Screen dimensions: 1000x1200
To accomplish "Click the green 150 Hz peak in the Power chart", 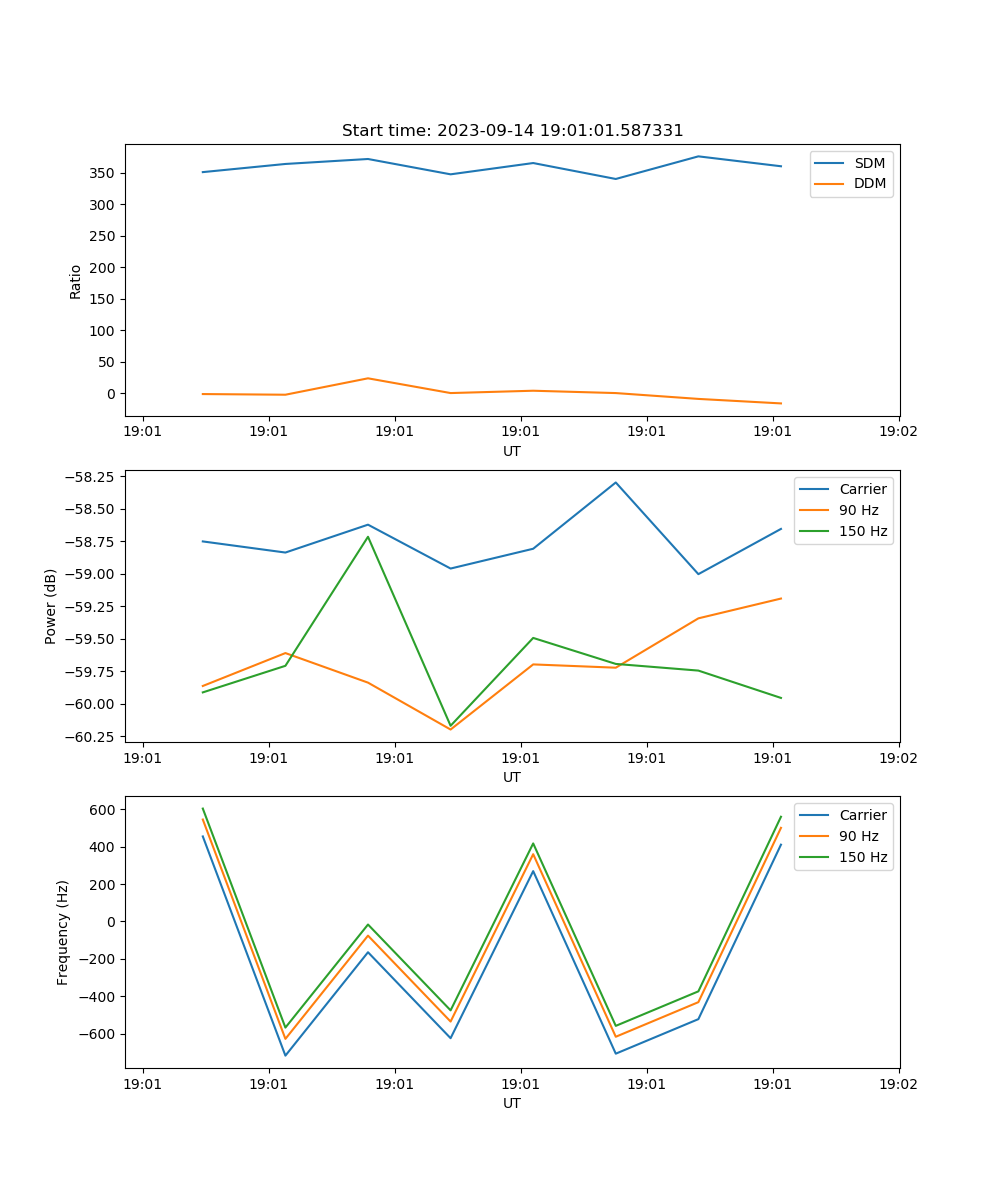I will pos(368,537).
